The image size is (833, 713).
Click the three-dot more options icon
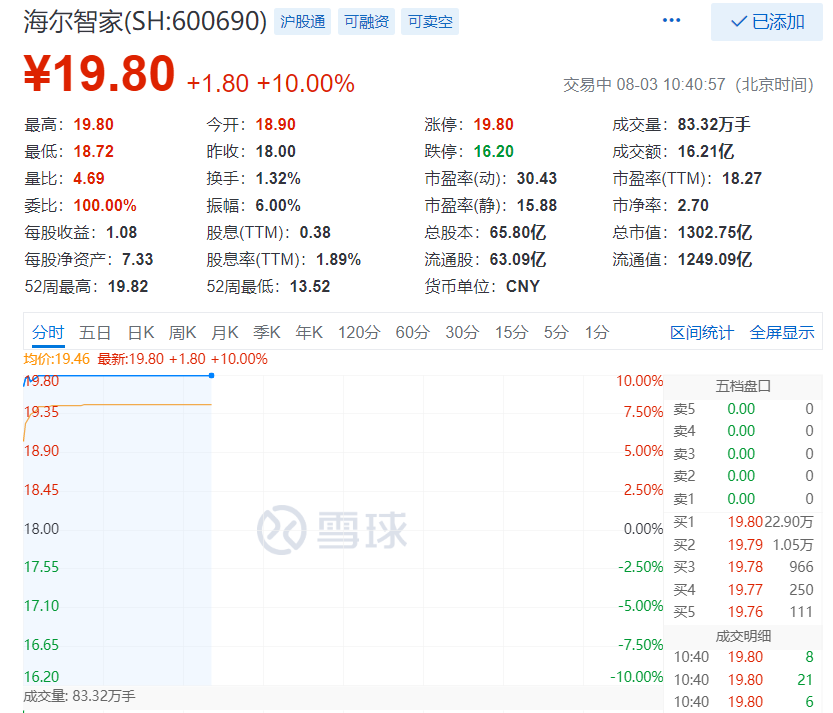(x=671, y=21)
